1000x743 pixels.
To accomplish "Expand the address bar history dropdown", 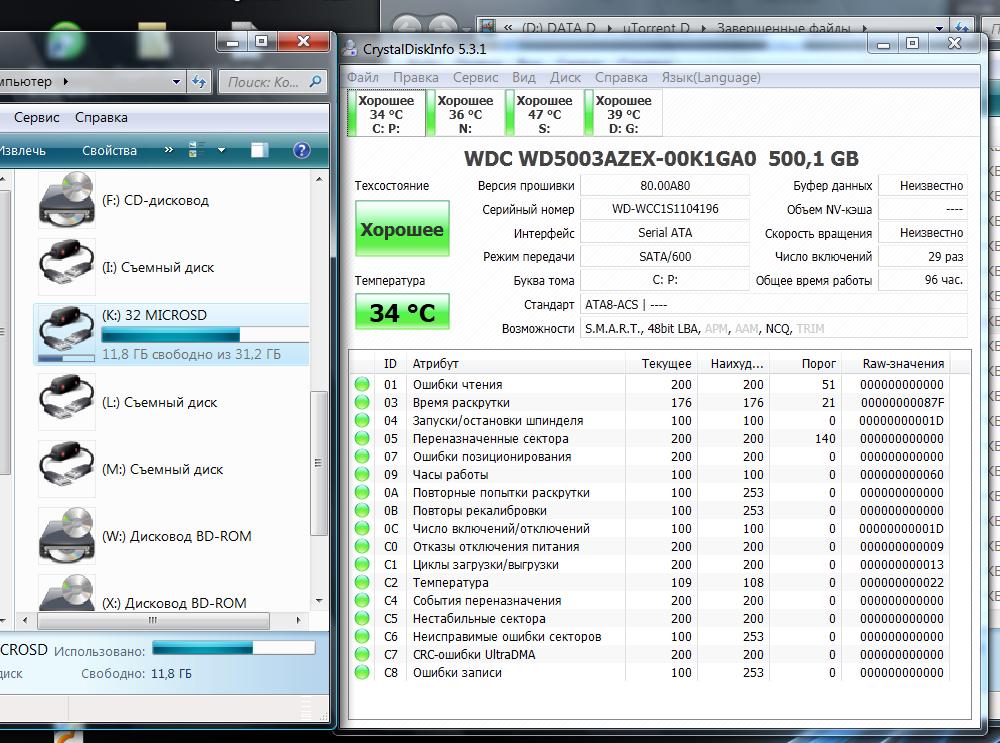I will coord(177,82).
